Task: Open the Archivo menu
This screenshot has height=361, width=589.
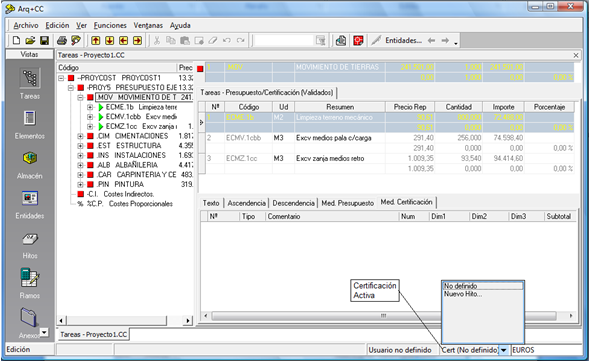Action: click(x=26, y=26)
